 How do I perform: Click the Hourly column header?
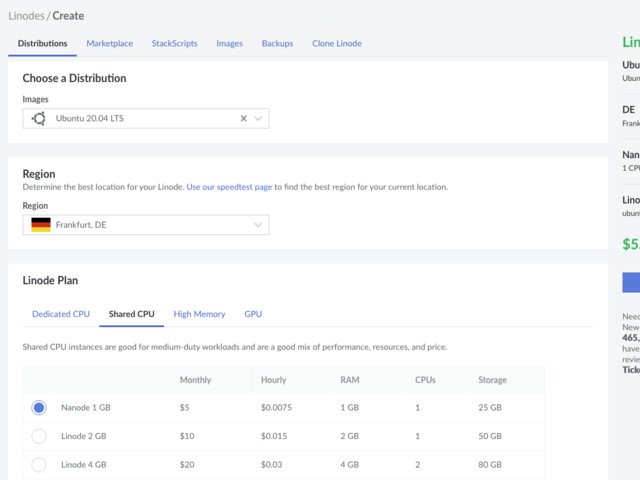(273, 380)
